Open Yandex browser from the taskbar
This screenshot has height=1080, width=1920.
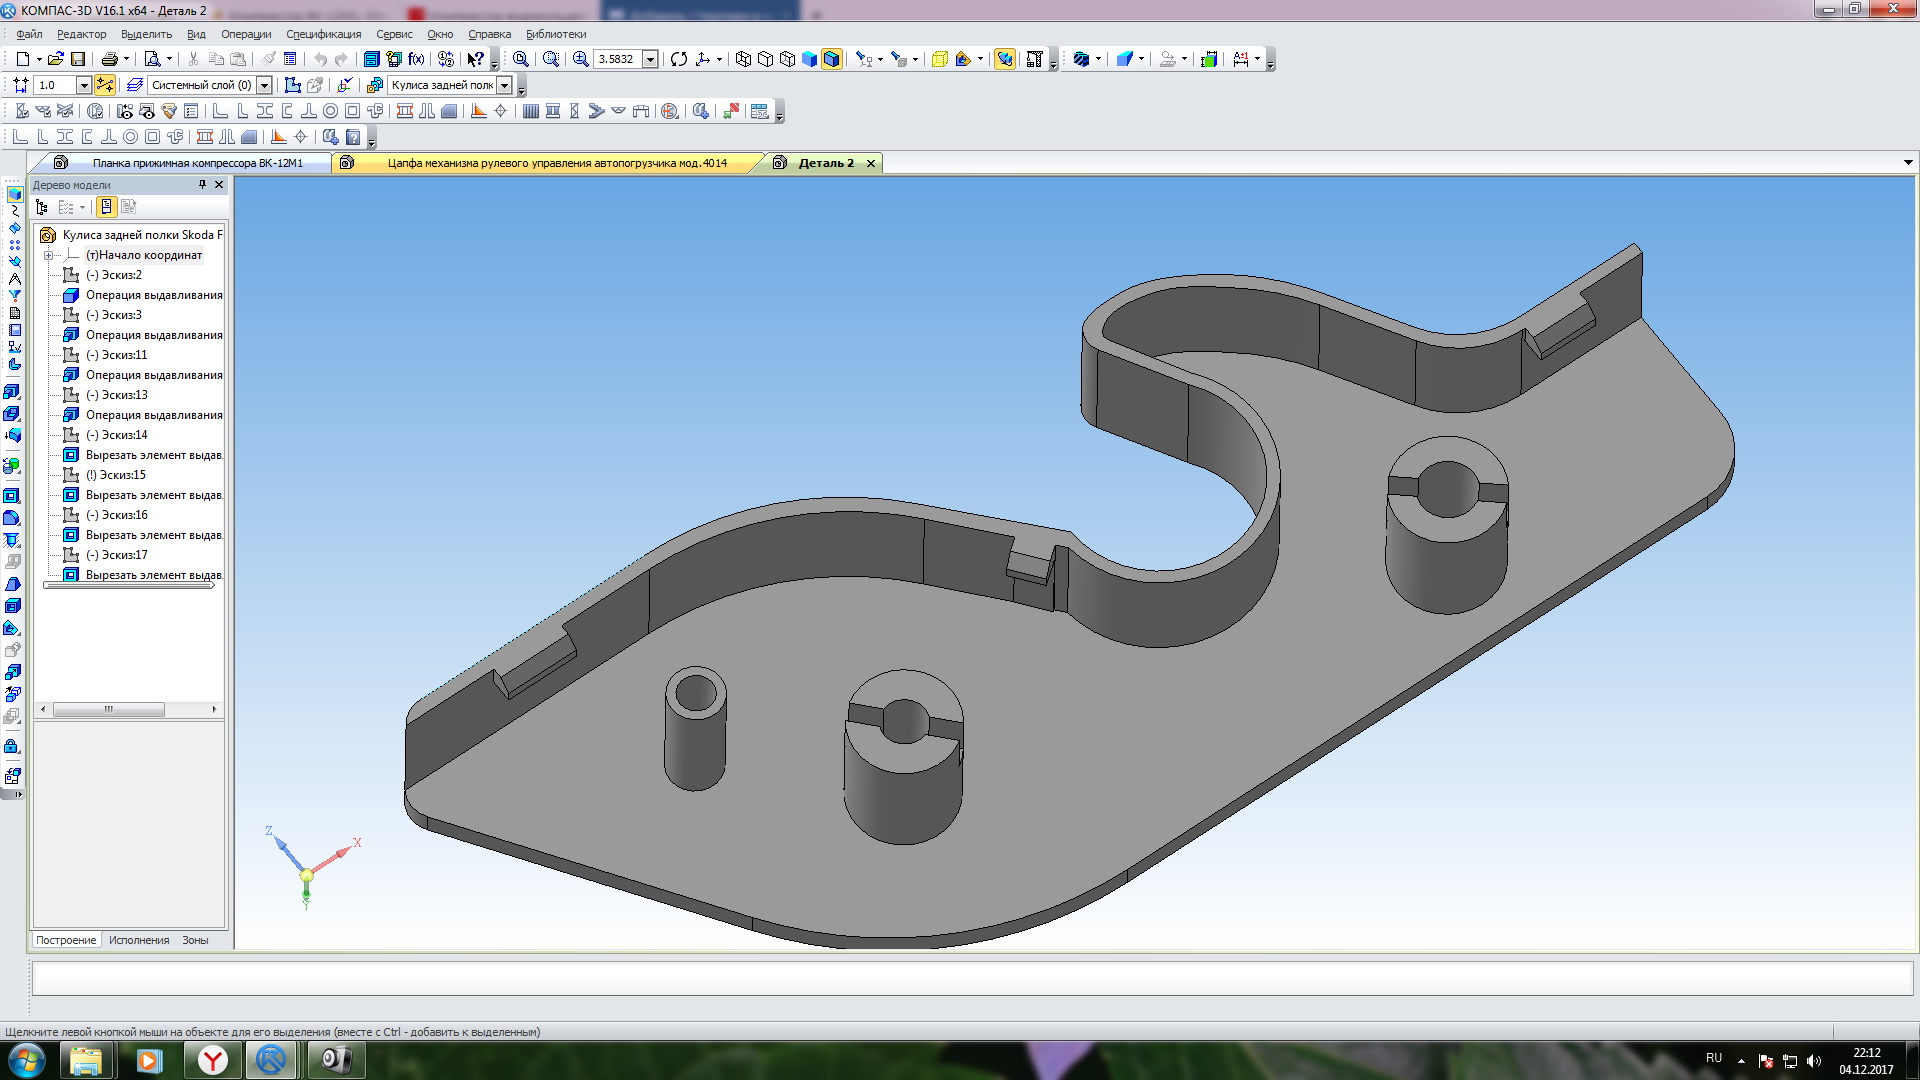pyautogui.click(x=212, y=1060)
